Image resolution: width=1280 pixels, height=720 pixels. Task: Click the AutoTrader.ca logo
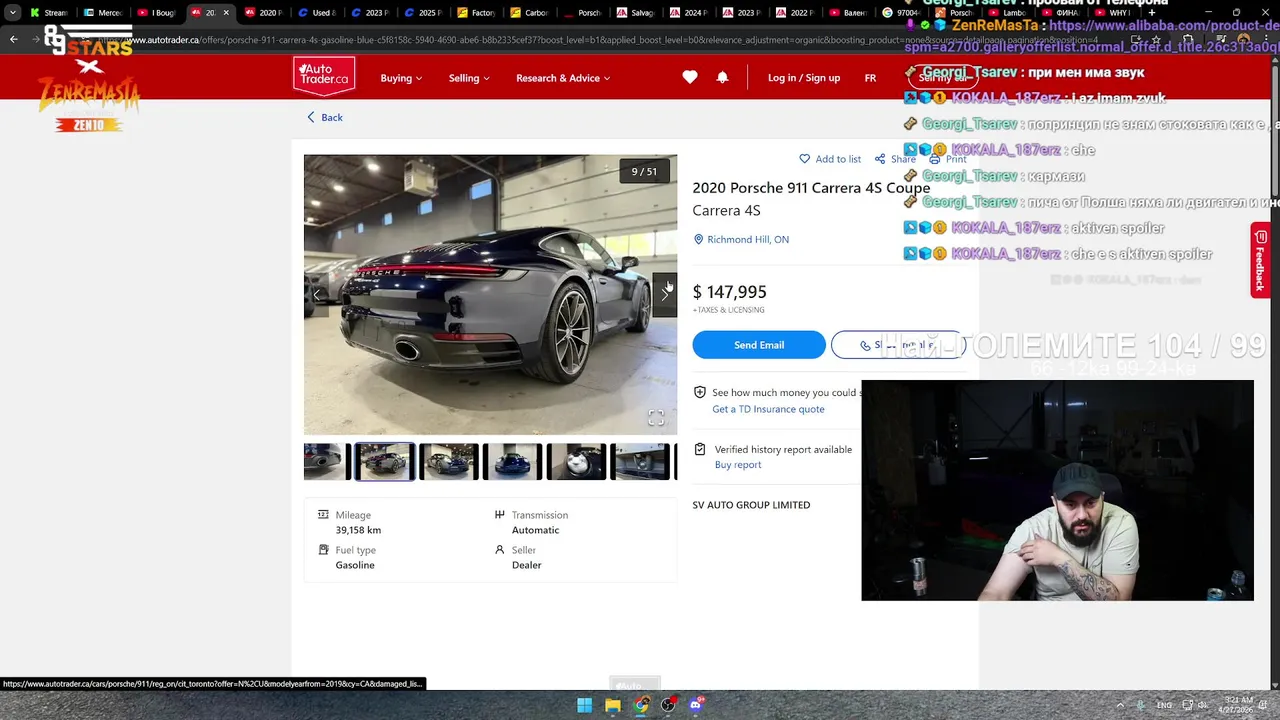tap(323, 76)
